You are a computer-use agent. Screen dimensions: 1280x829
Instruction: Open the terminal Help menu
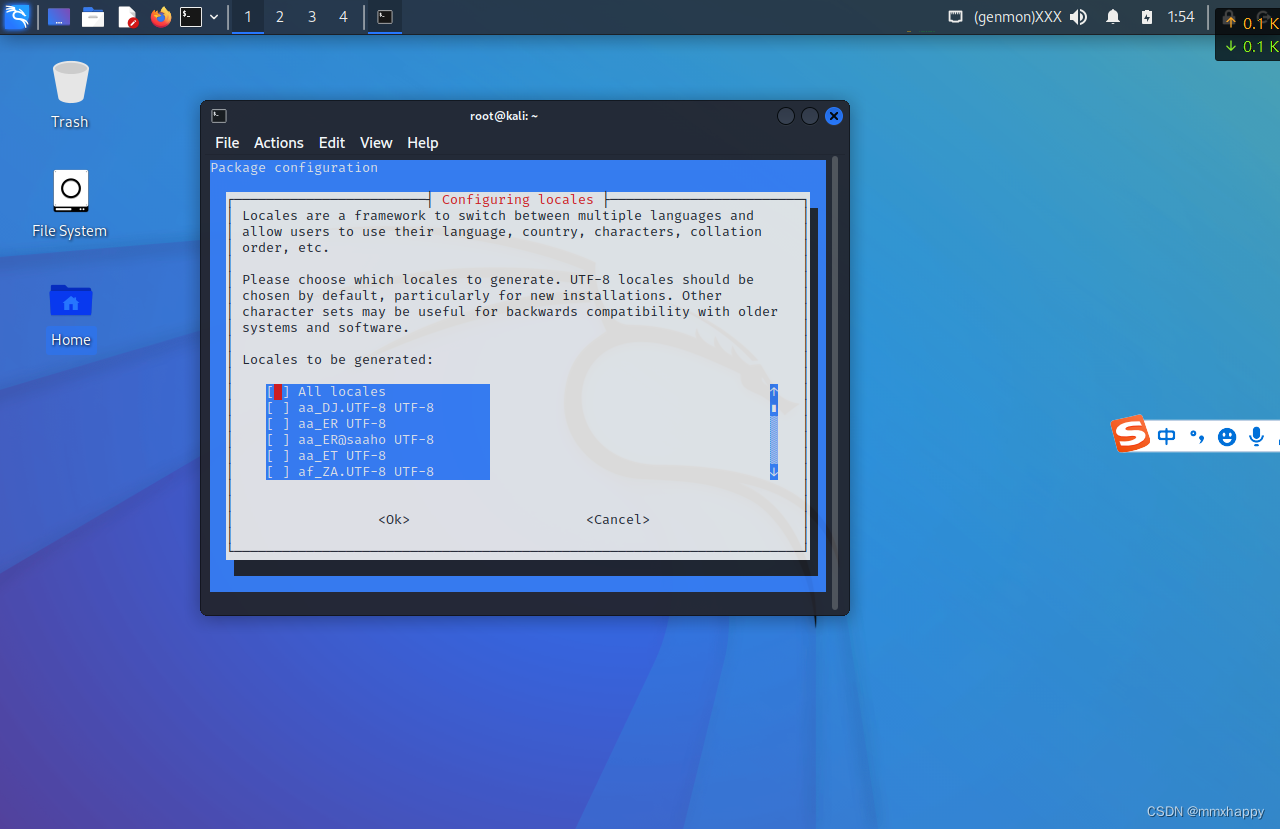coord(423,143)
